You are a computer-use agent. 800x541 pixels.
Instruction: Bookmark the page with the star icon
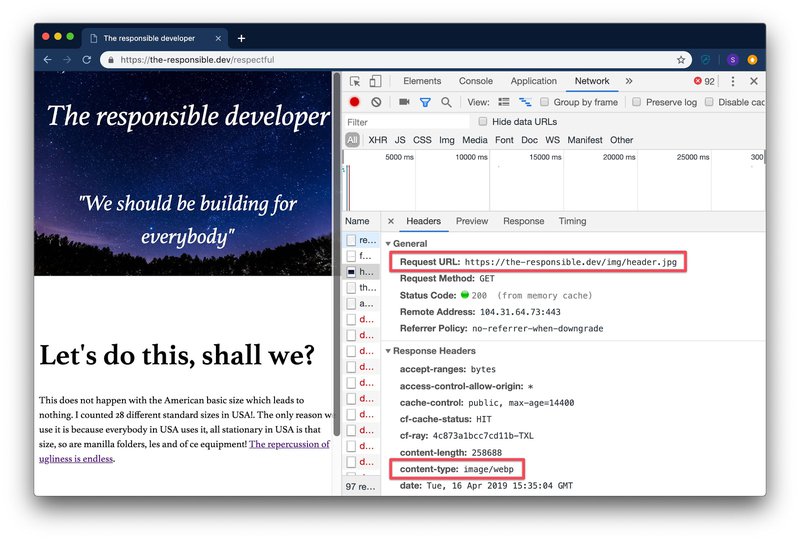[x=681, y=60]
